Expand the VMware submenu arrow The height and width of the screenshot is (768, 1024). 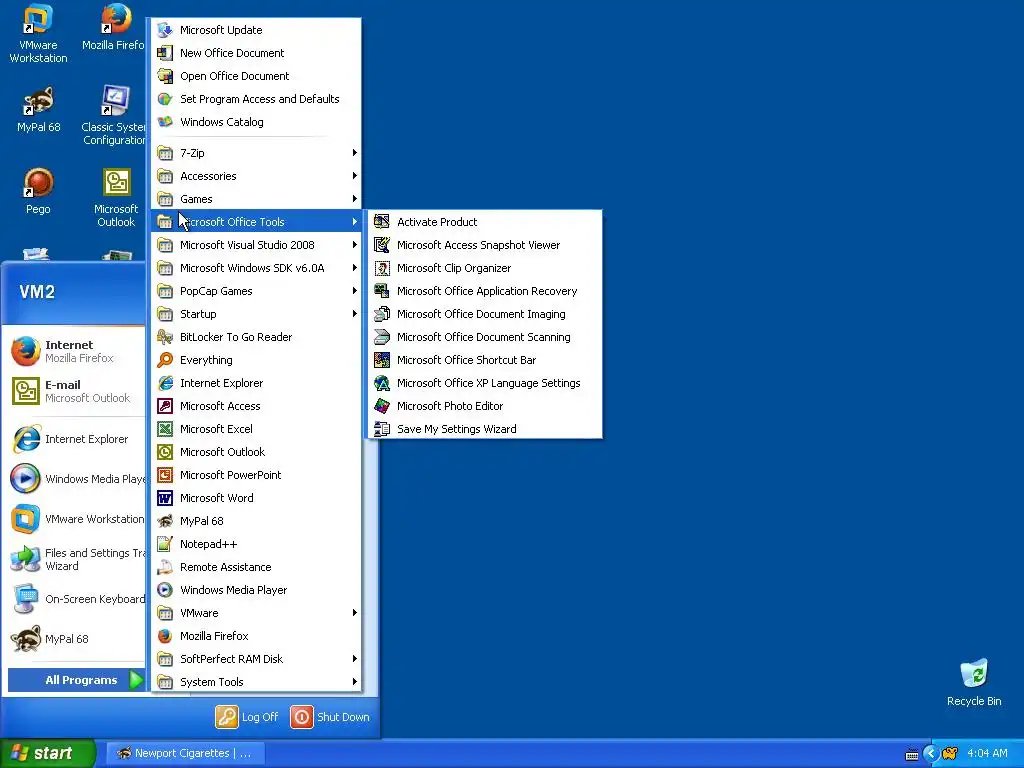[355, 613]
